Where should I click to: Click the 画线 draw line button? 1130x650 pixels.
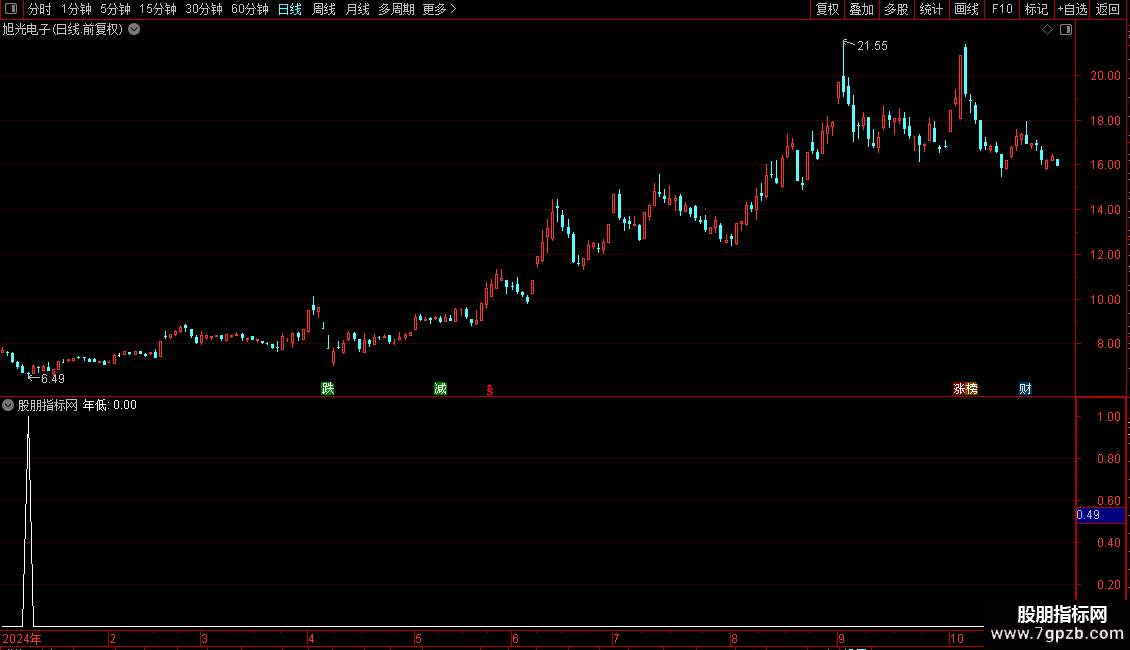(966, 9)
